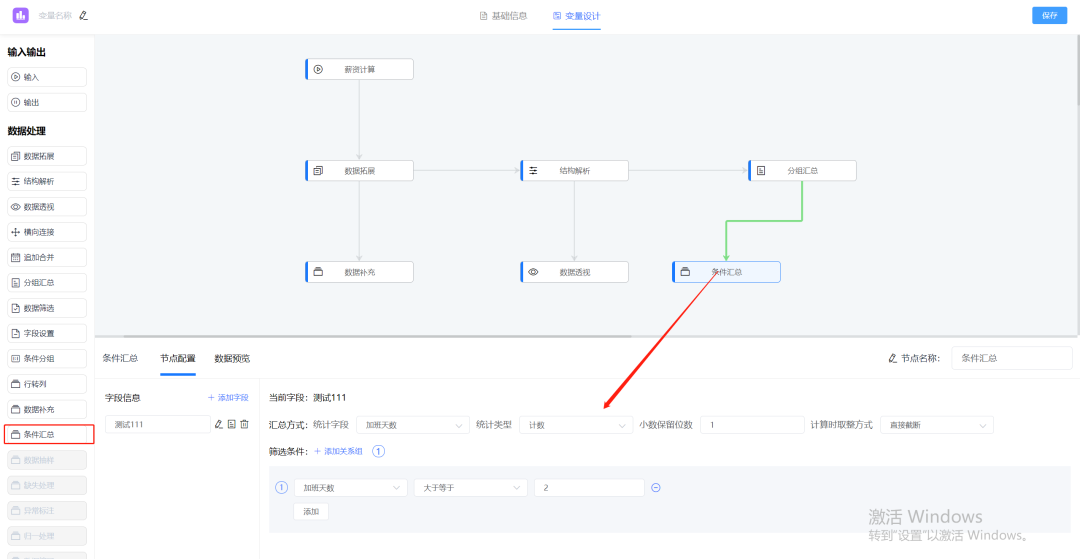Switch to the 变量设计 tab
This screenshot has height=559, width=1080.
[x=577, y=15]
